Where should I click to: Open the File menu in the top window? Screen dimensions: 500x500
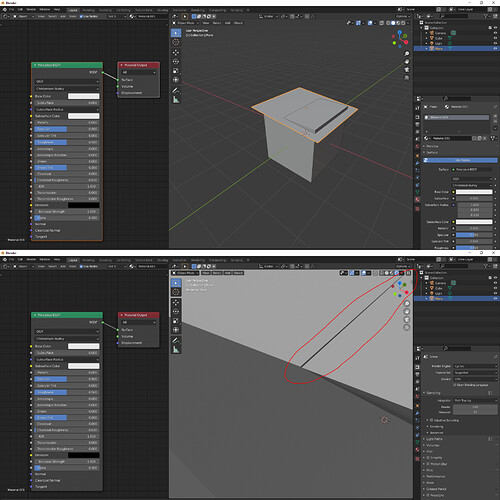11,10
